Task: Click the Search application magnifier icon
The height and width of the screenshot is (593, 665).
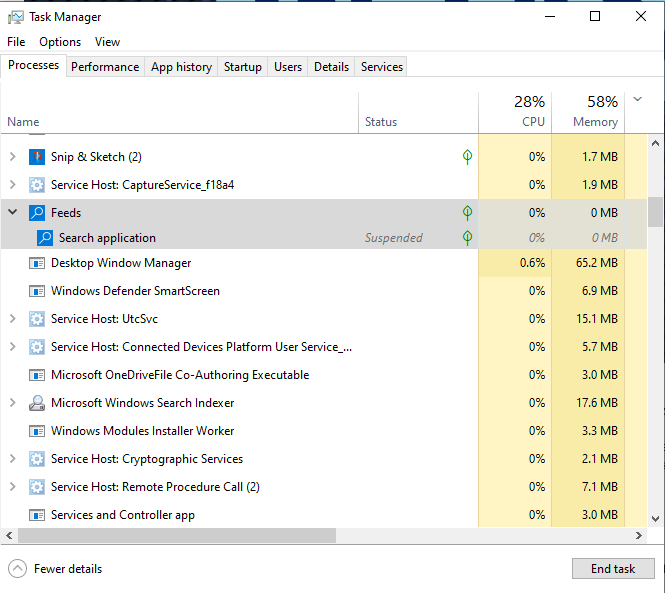Action: pyautogui.click(x=45, y=238)
